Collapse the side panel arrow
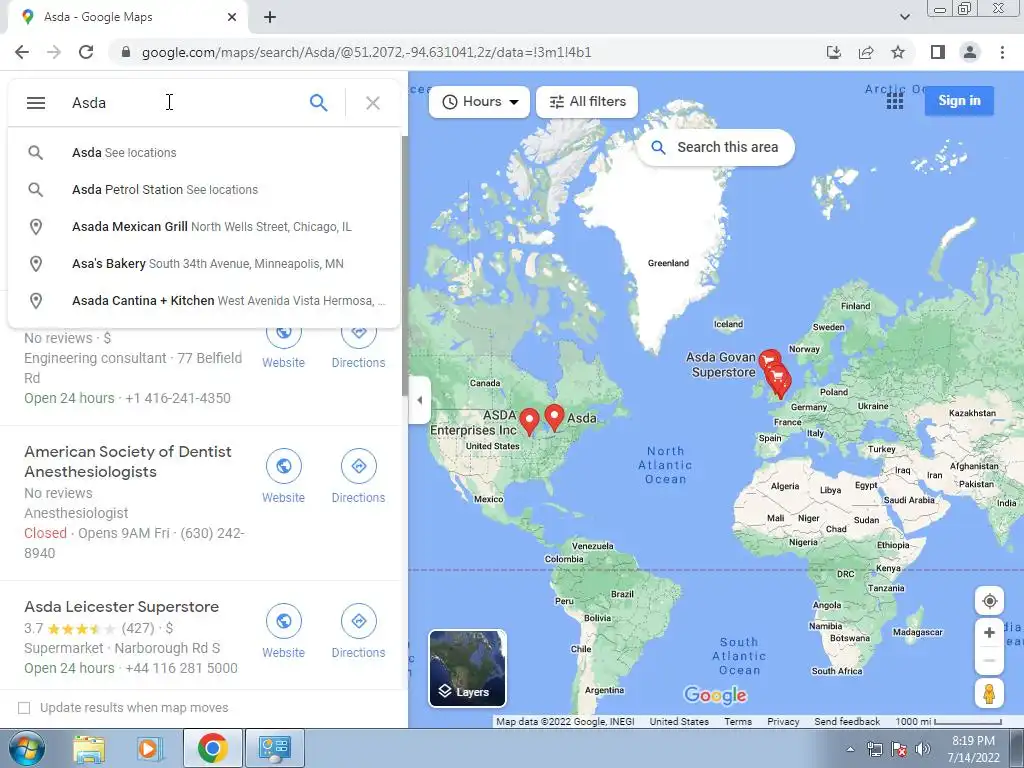Image resolution: width=1024 pixels, height=768 pixels. pyautogui.click(x=420, y=400)
